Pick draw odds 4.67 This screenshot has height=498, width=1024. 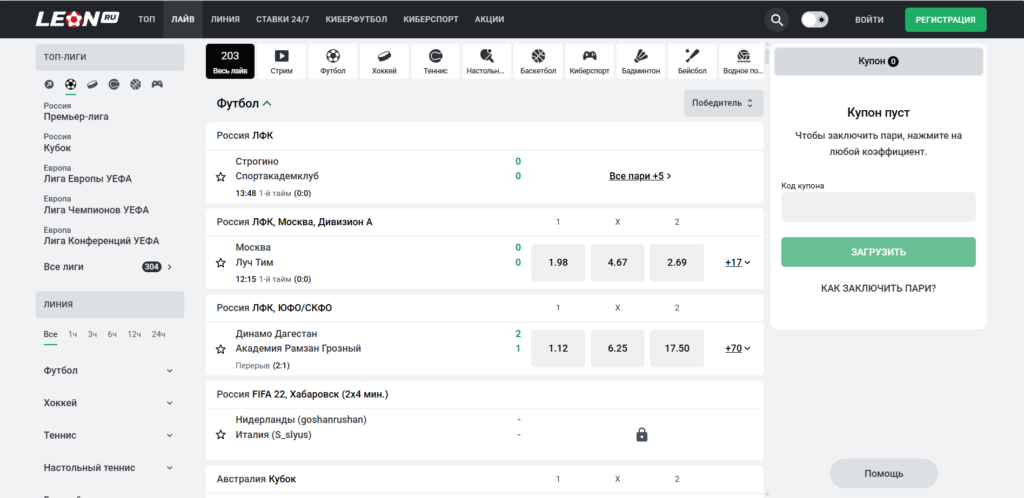pyautogui.click(x=617, y=262)
